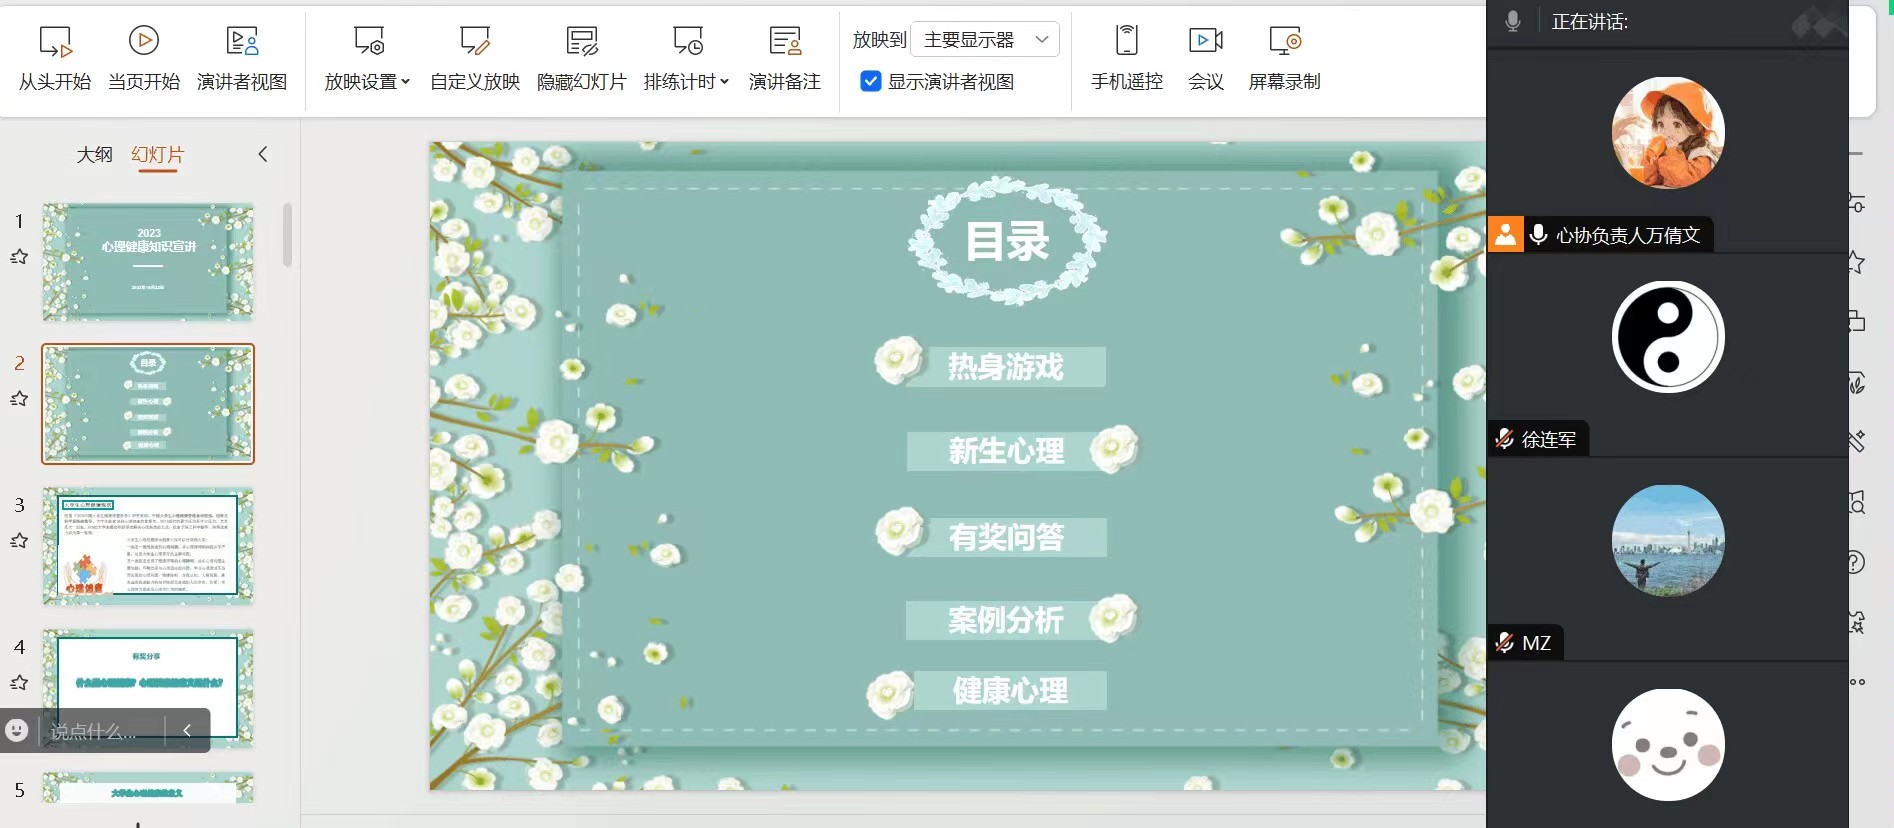Collapse the slide thumbnail panel
The width and height of the screenshot is (1894, 828).
point(263,154)
